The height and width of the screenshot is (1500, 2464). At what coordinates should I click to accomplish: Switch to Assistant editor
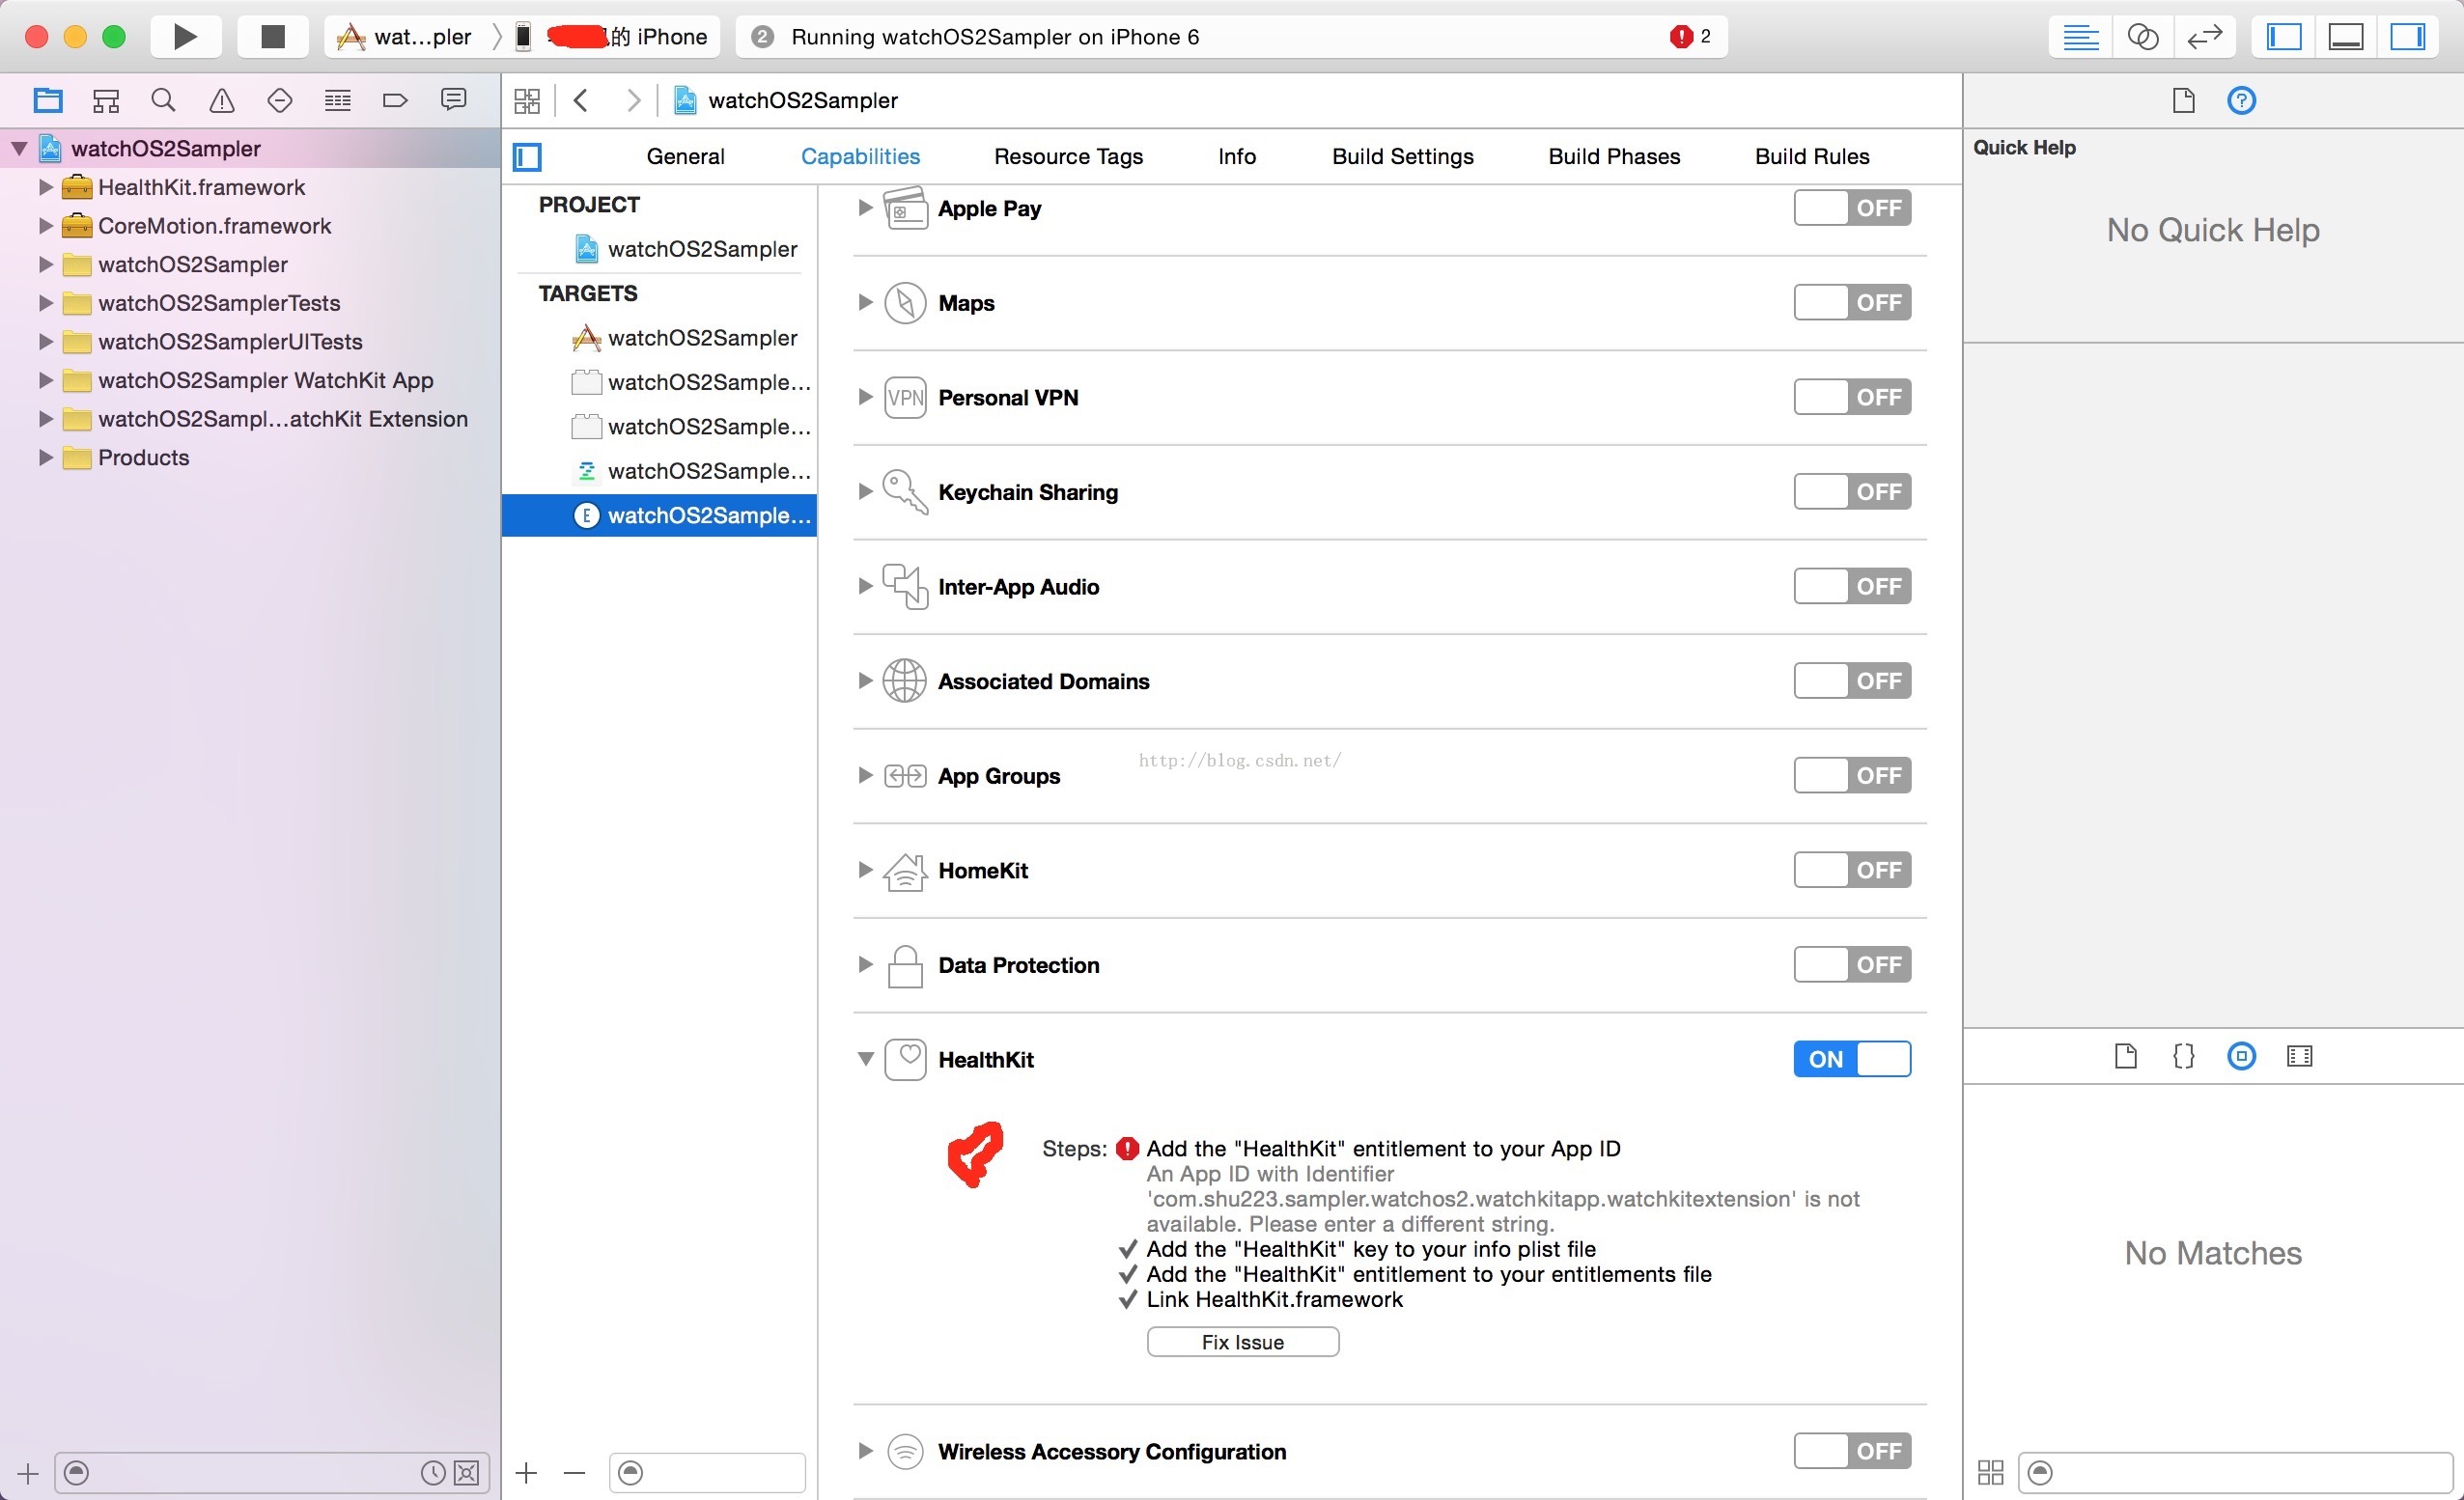click(x=2142, y=37)
